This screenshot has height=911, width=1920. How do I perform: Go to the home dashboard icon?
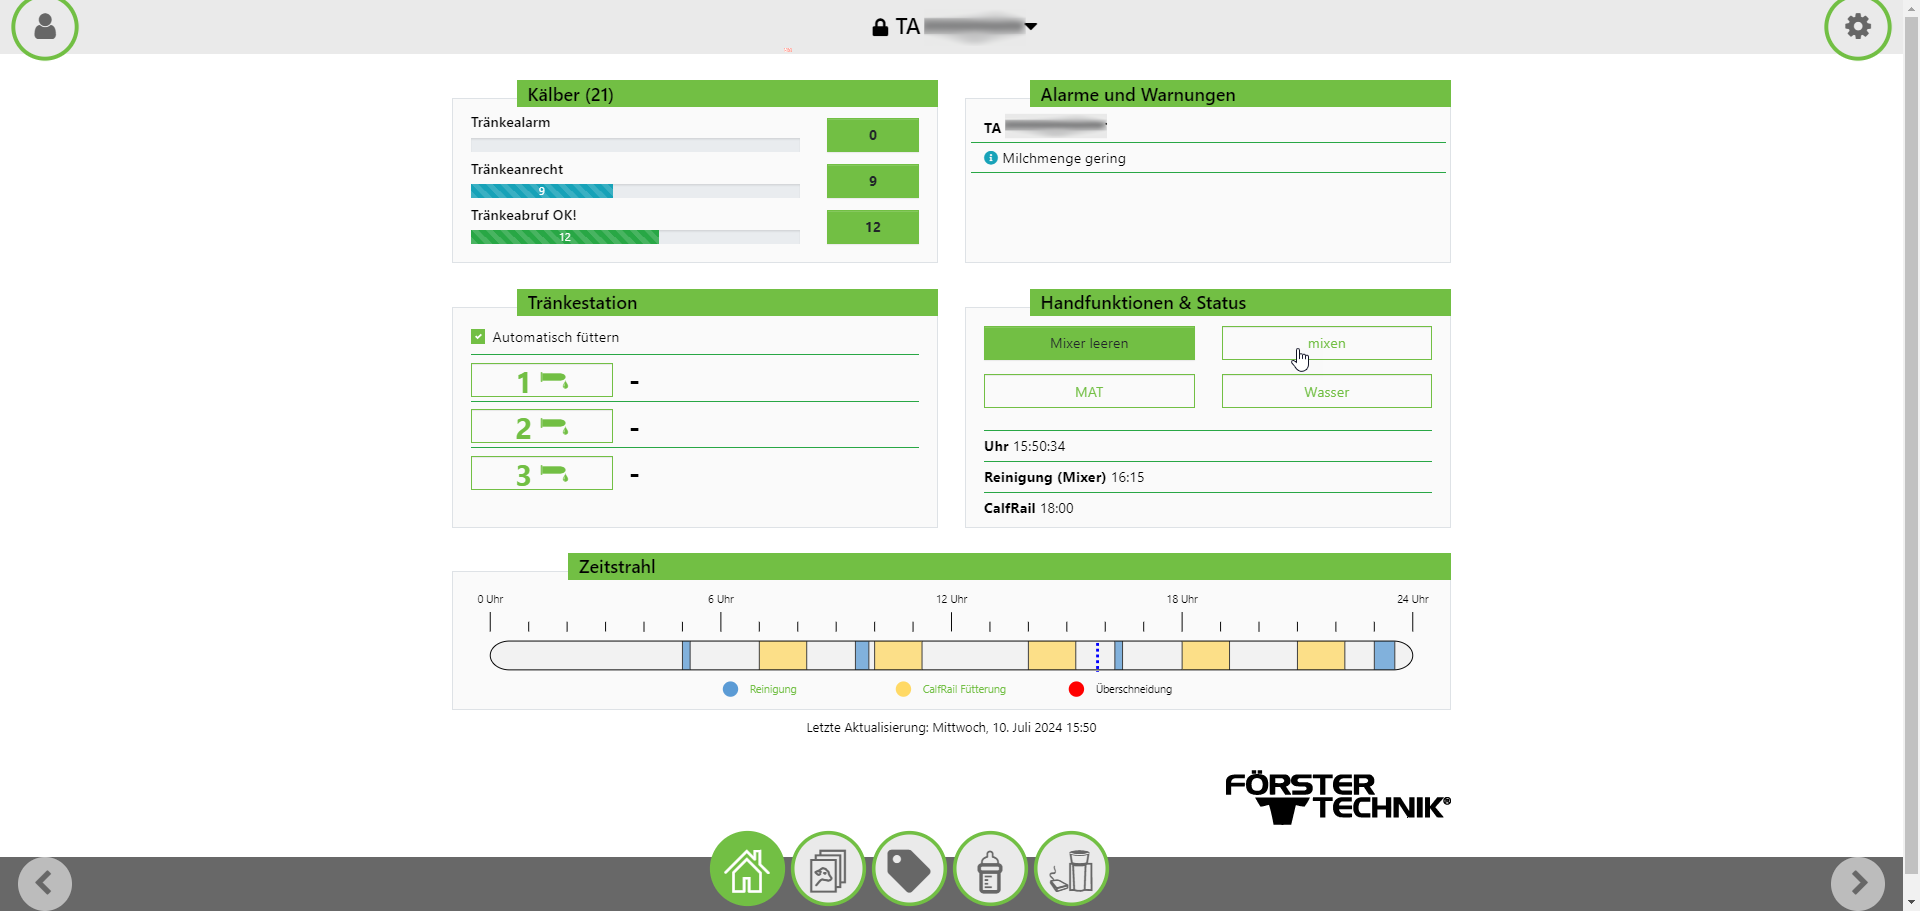(747, 870)
